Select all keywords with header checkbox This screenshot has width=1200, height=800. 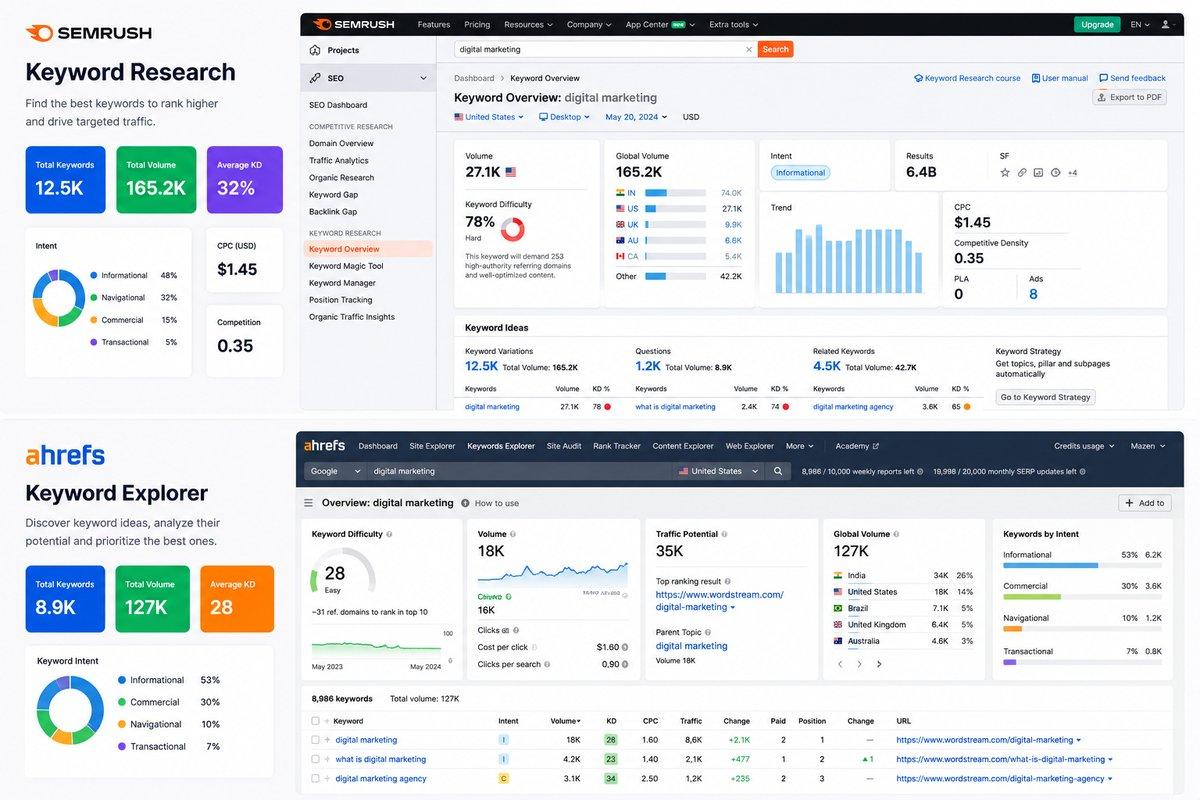coord(315,720)
